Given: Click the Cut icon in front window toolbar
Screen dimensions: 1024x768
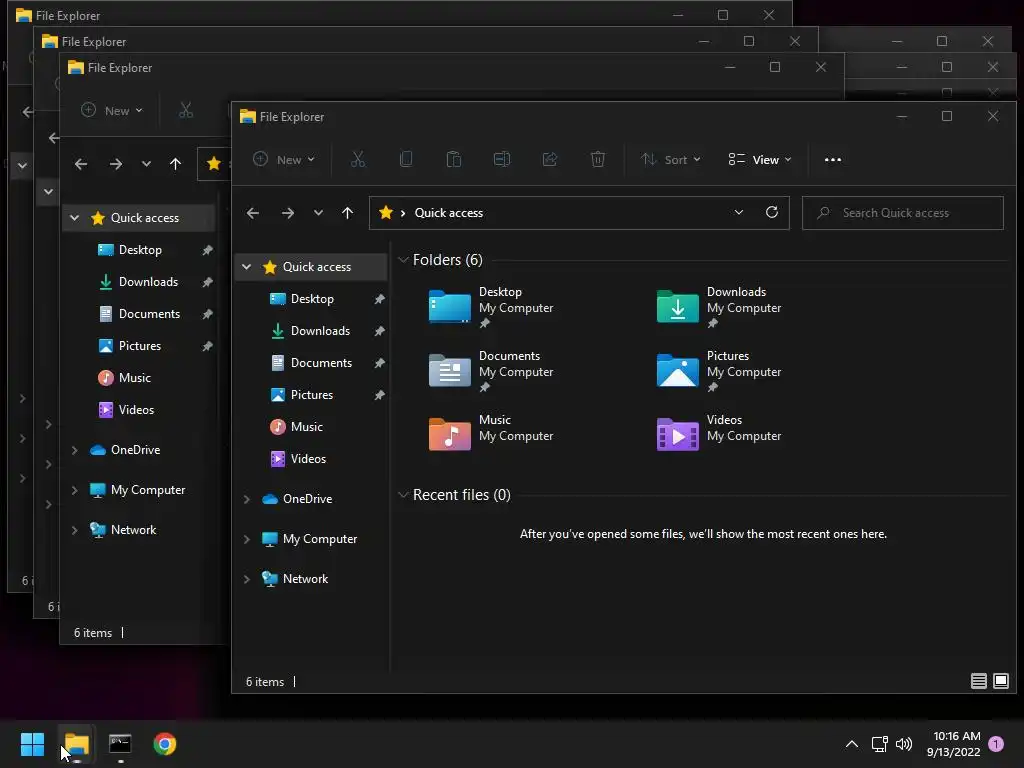Looking at the screenshot, I should point(358,159).
